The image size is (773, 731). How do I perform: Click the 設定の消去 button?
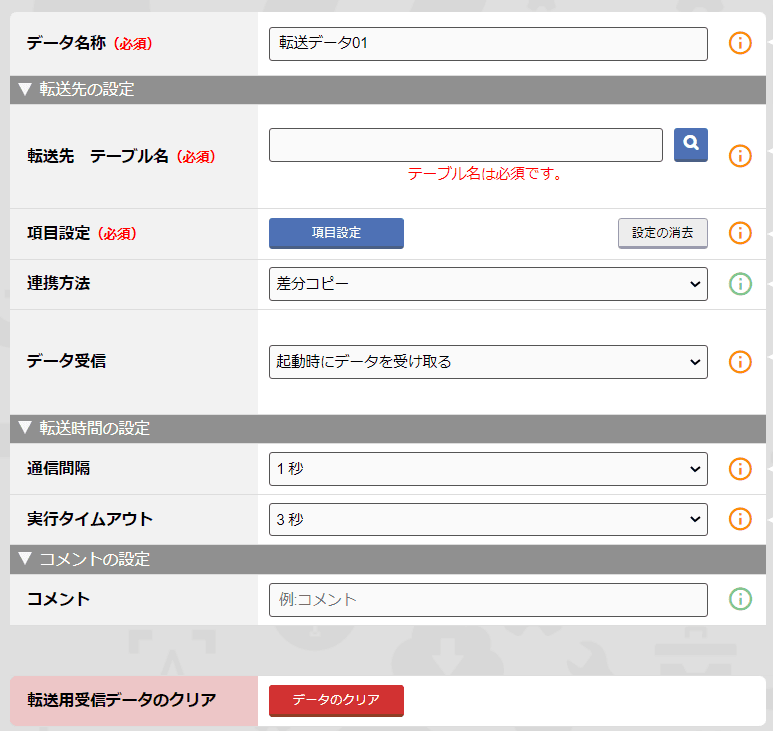tap(663, 233)
